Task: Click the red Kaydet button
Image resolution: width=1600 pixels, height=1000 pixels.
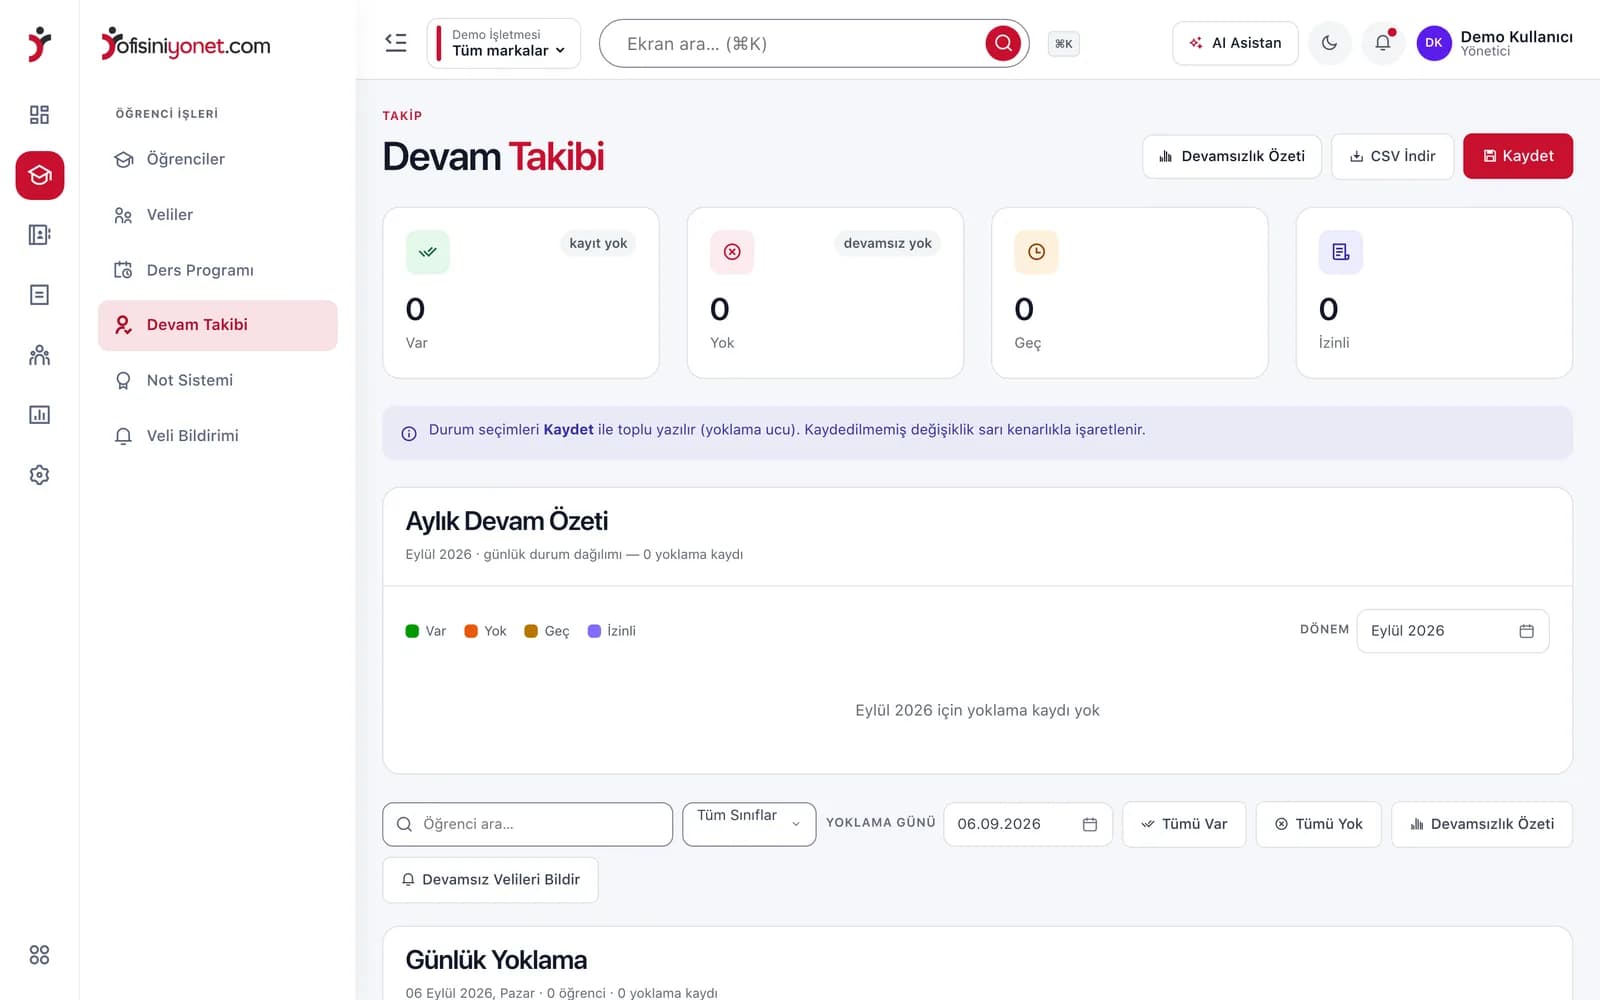Action: click(x=1517, y=156)
